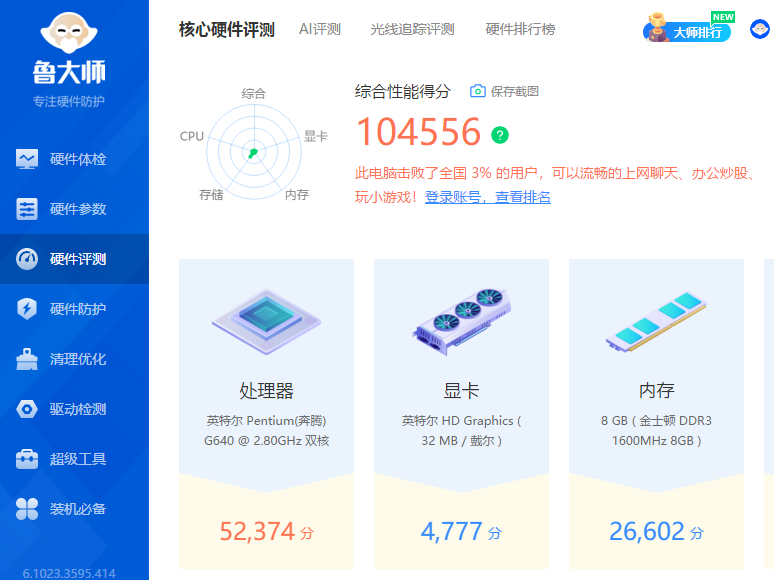774x580 pixels.
Task: Switch to 硬件排行榜 tab
Action: tap(520, 29)
